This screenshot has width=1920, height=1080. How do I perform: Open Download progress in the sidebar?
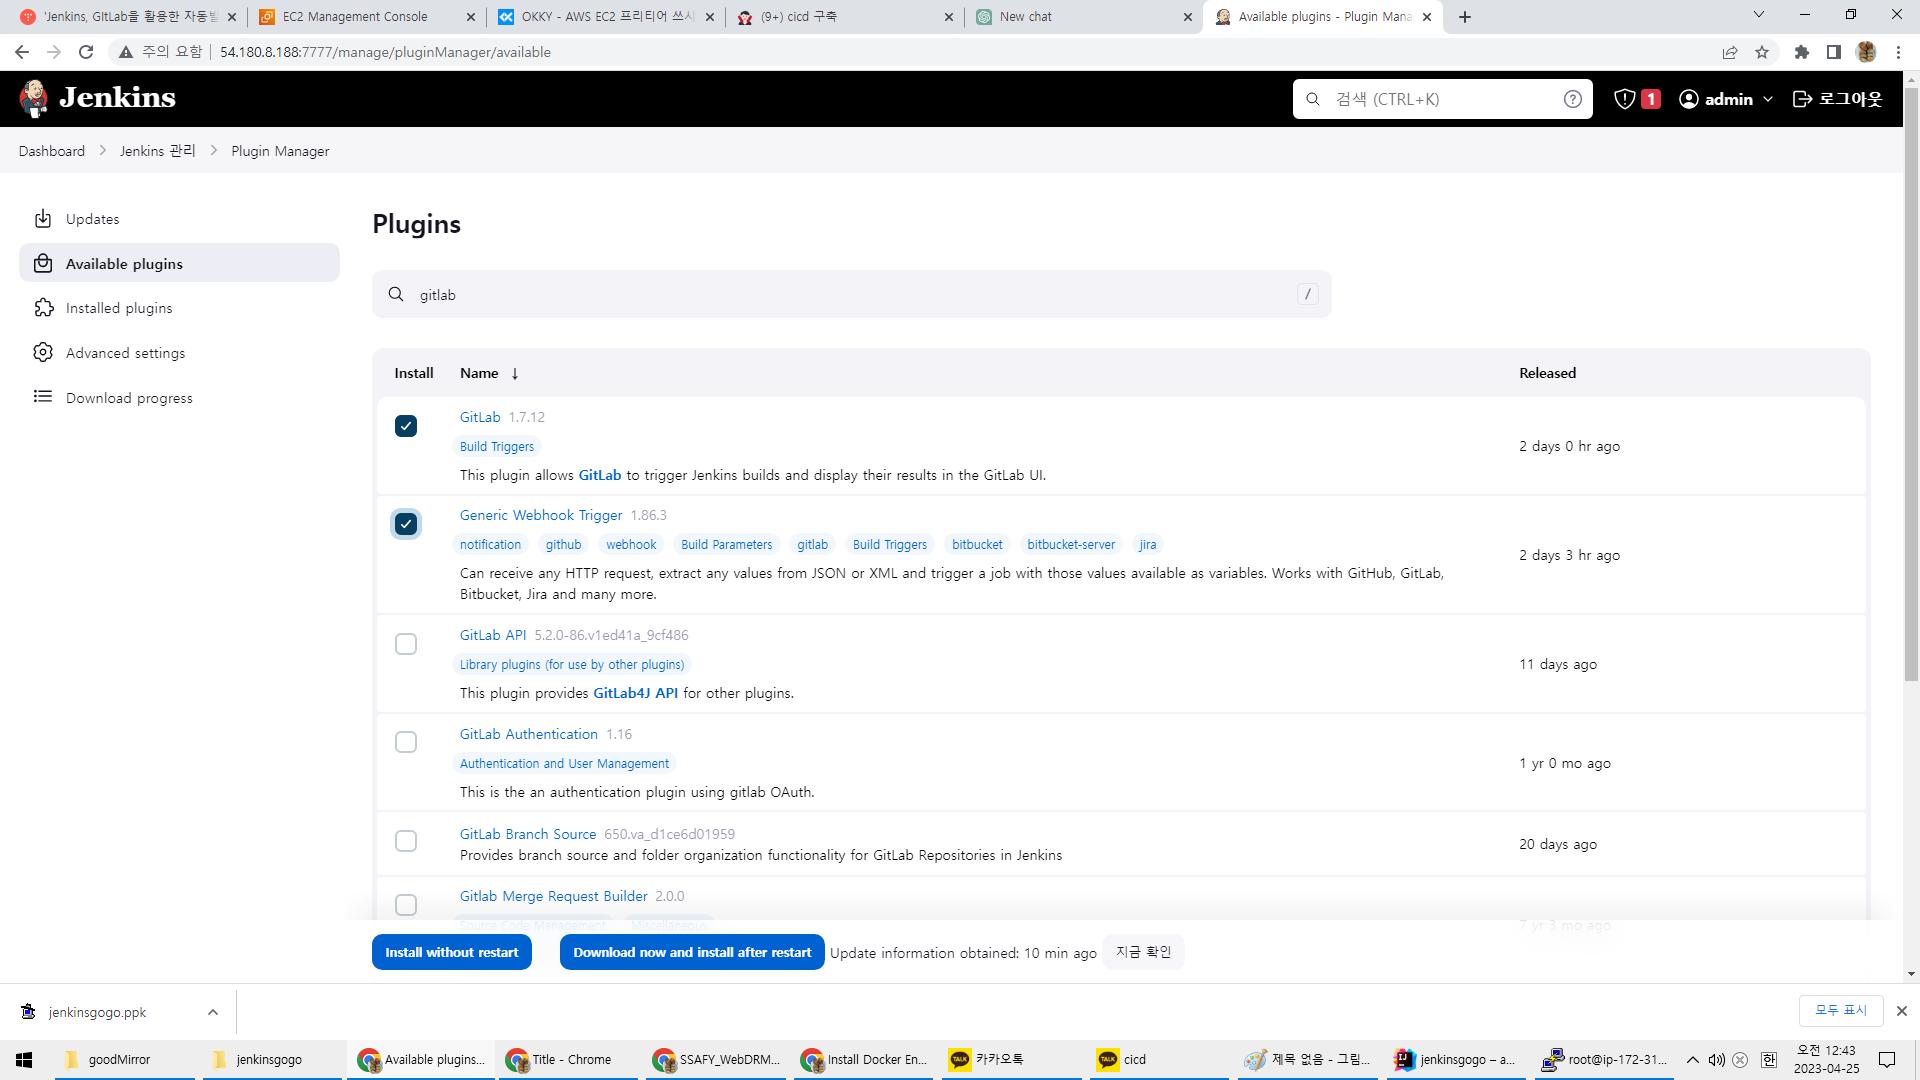click(x=129, y=398)
